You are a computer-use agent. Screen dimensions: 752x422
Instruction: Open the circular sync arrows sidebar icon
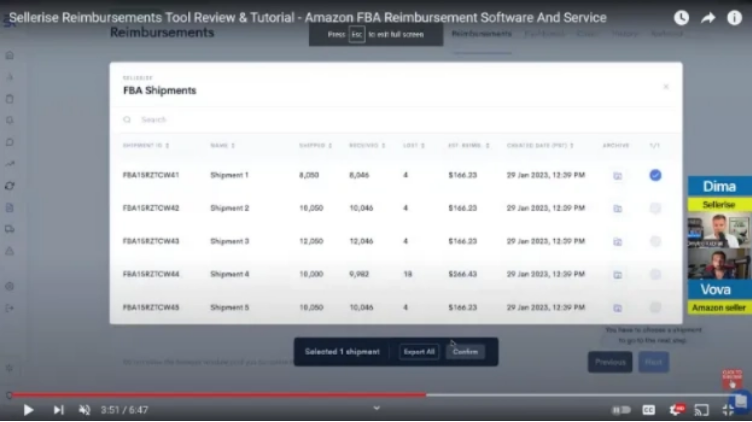10,186
